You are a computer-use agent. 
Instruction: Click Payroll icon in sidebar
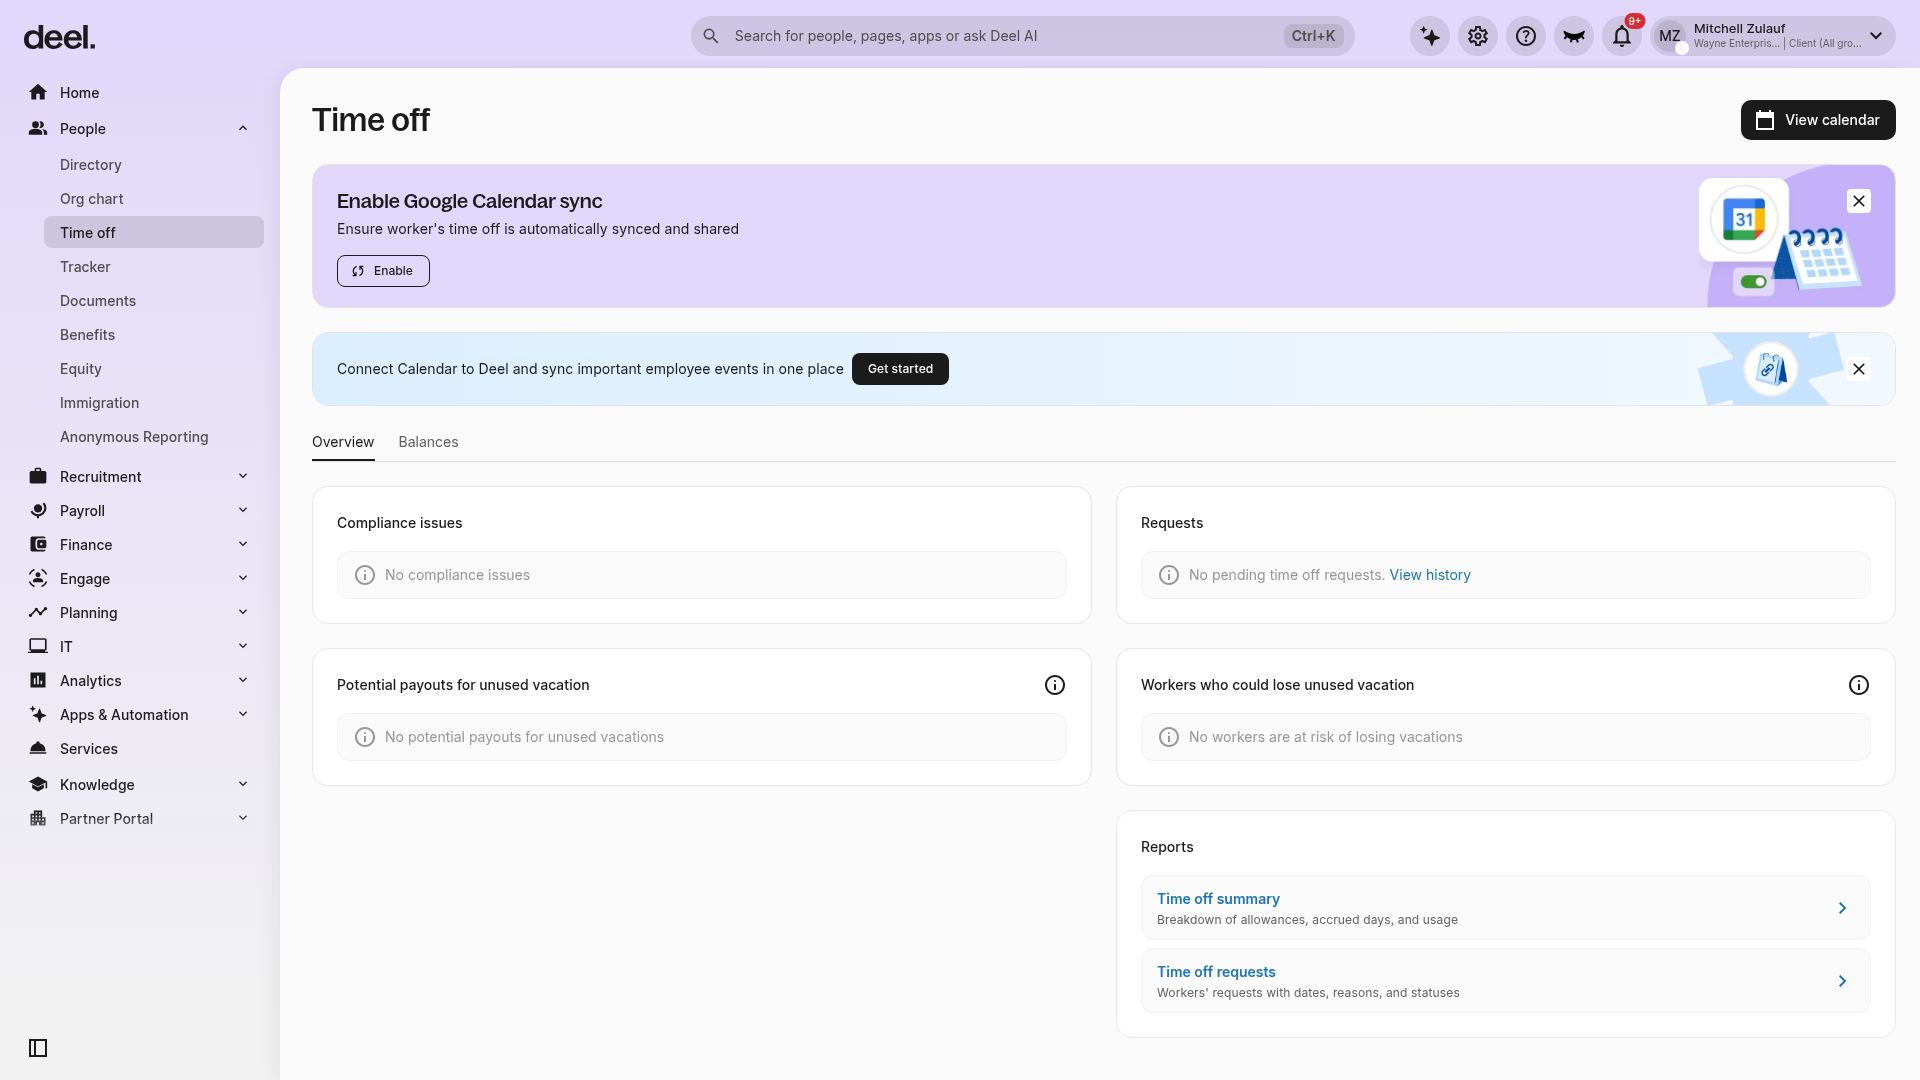(x=38, y=510)
